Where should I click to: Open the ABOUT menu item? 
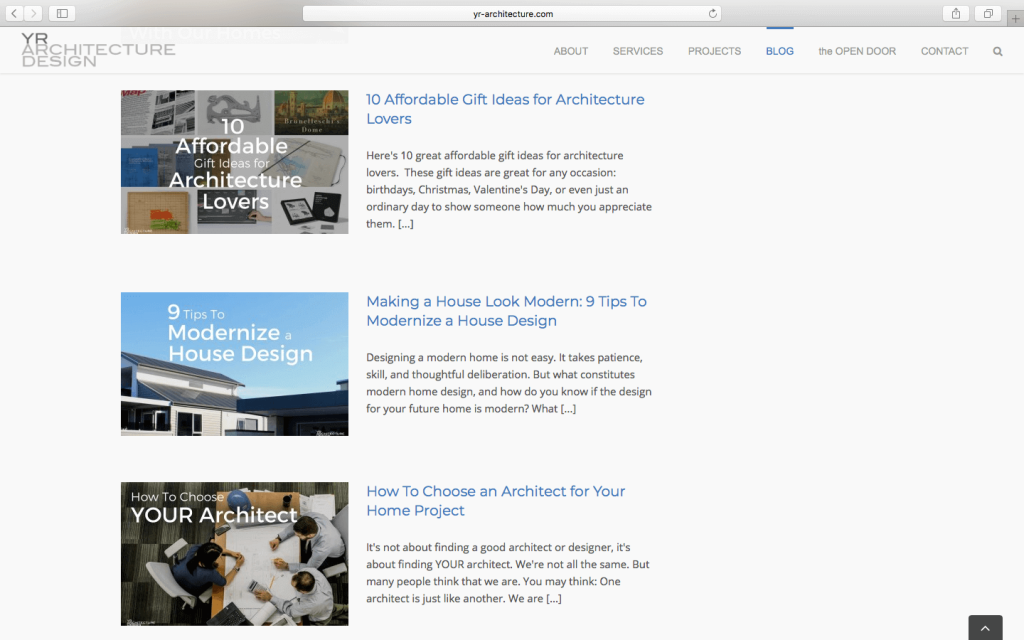(570, 51)
